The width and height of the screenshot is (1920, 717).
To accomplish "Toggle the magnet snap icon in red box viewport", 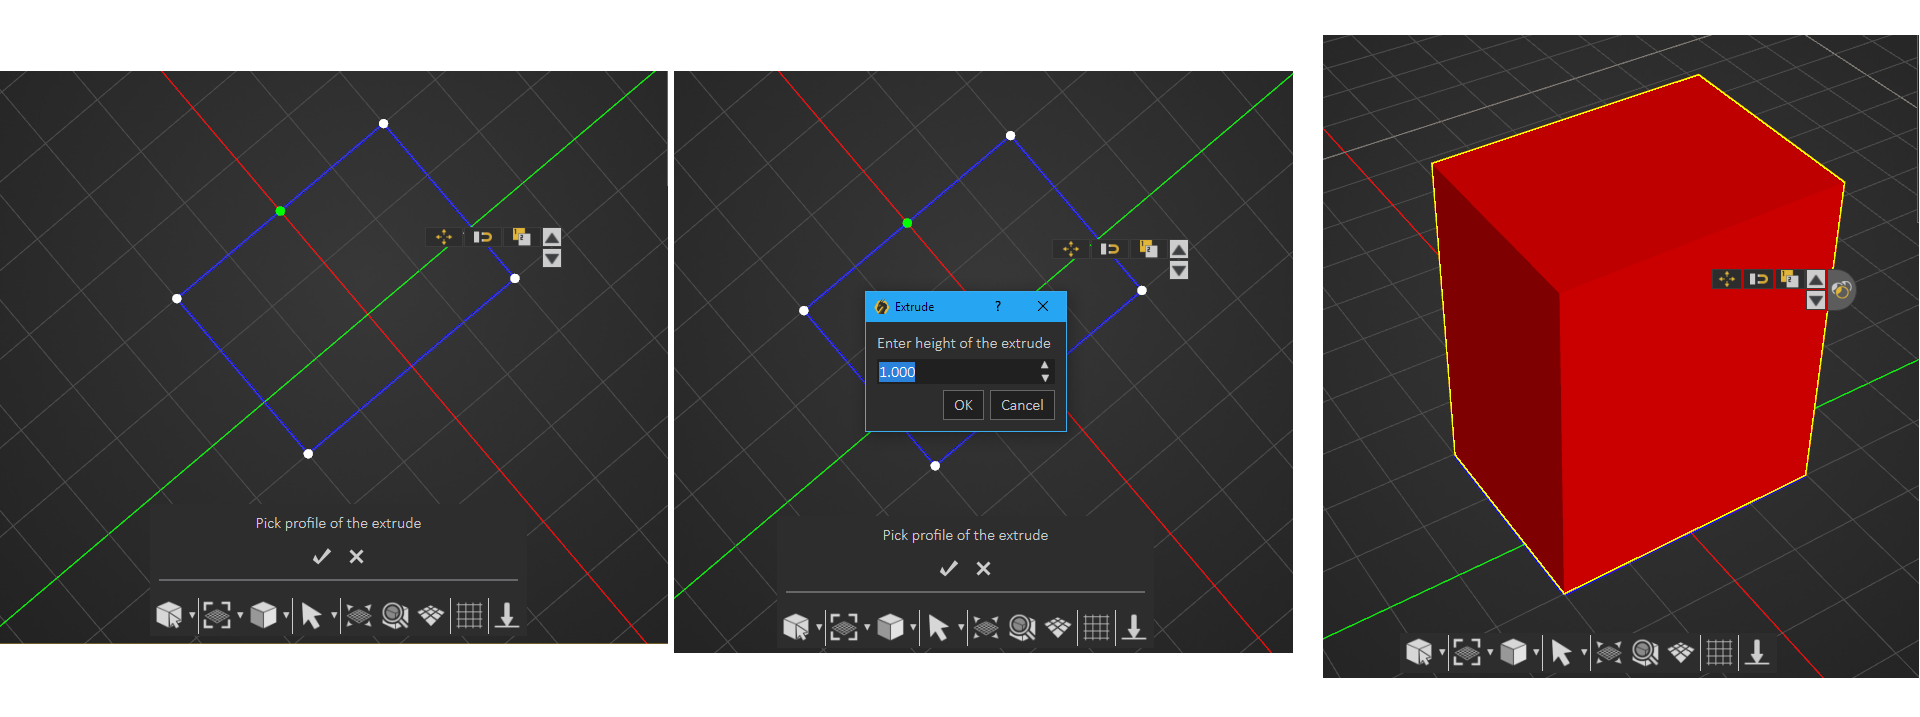I will [x=1759, y=279].
